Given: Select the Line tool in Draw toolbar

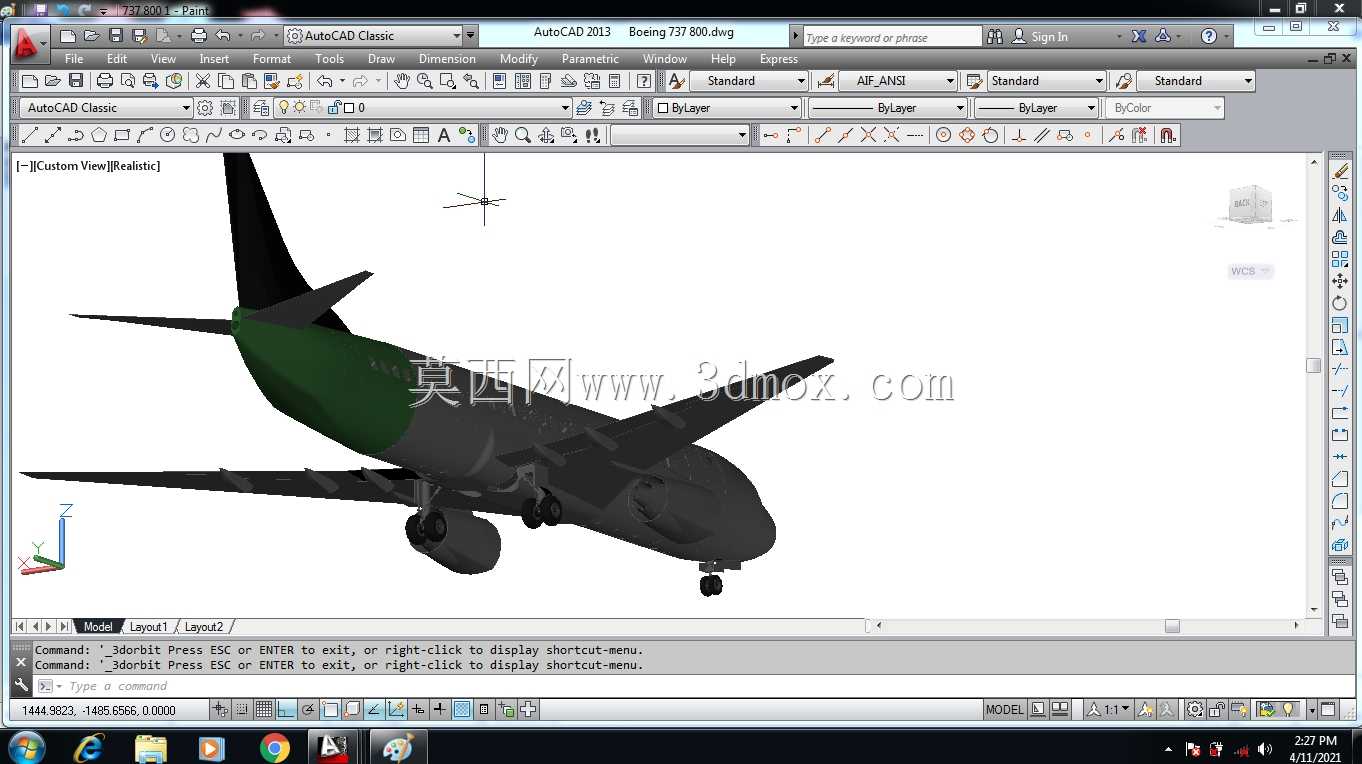Looking at the screenshot, I should (x=30, y=135).
